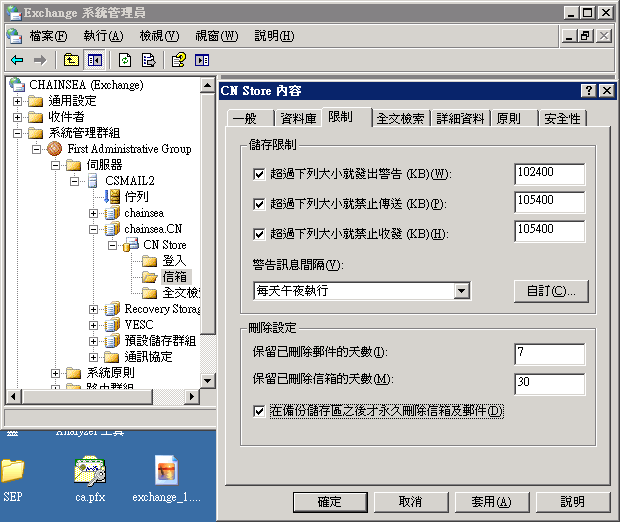Click the 自訂(C)... button
The height and width of the screenshot is (522, 620).
click(551, 291)
